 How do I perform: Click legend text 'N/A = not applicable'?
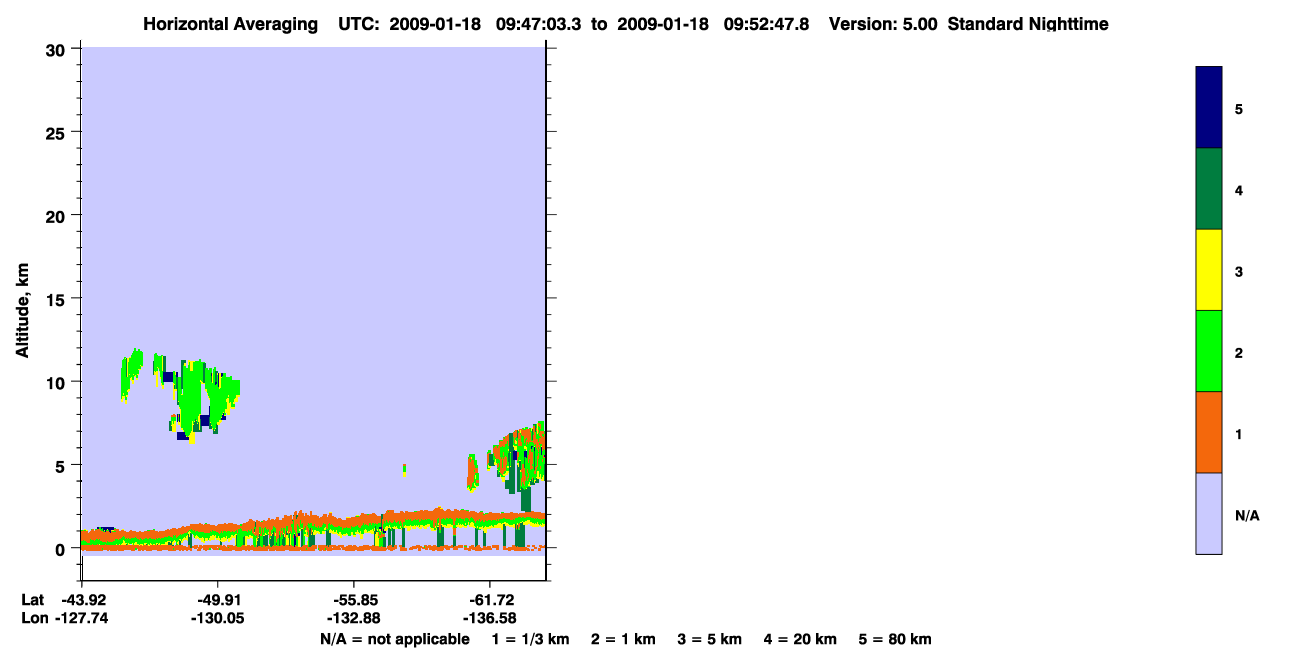(x=394, y=639)
